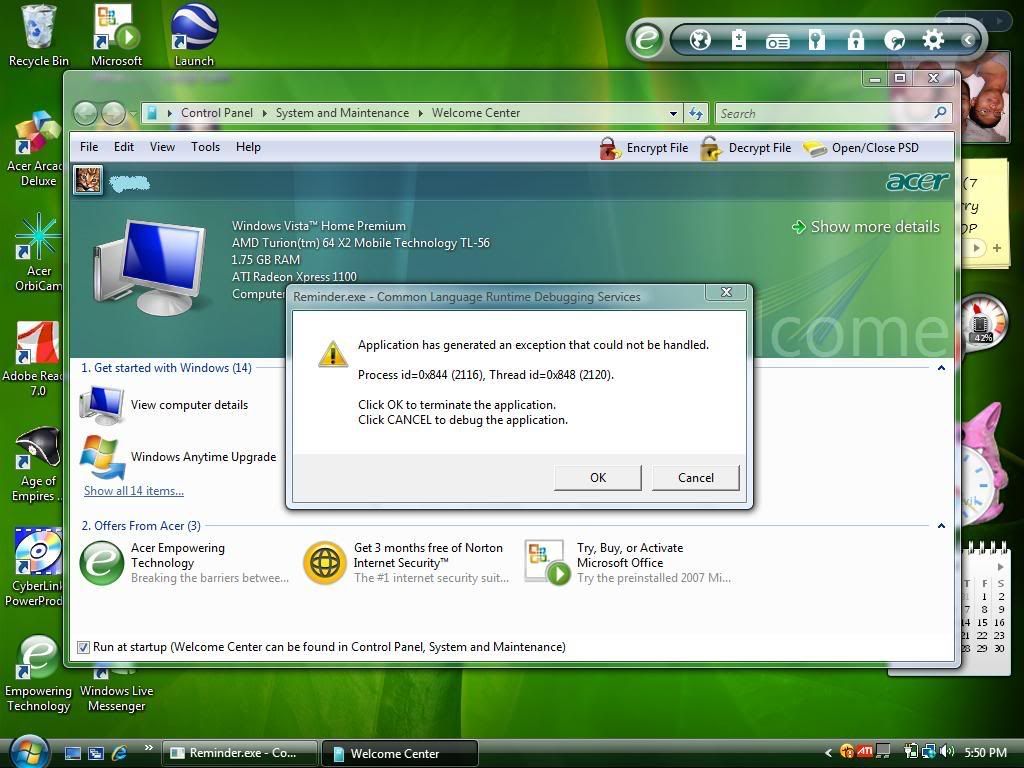The width and height of the screenshot is (1024, 768).
Task: Collapse the Offers From Acer section
Action: (x=940, y=526)
